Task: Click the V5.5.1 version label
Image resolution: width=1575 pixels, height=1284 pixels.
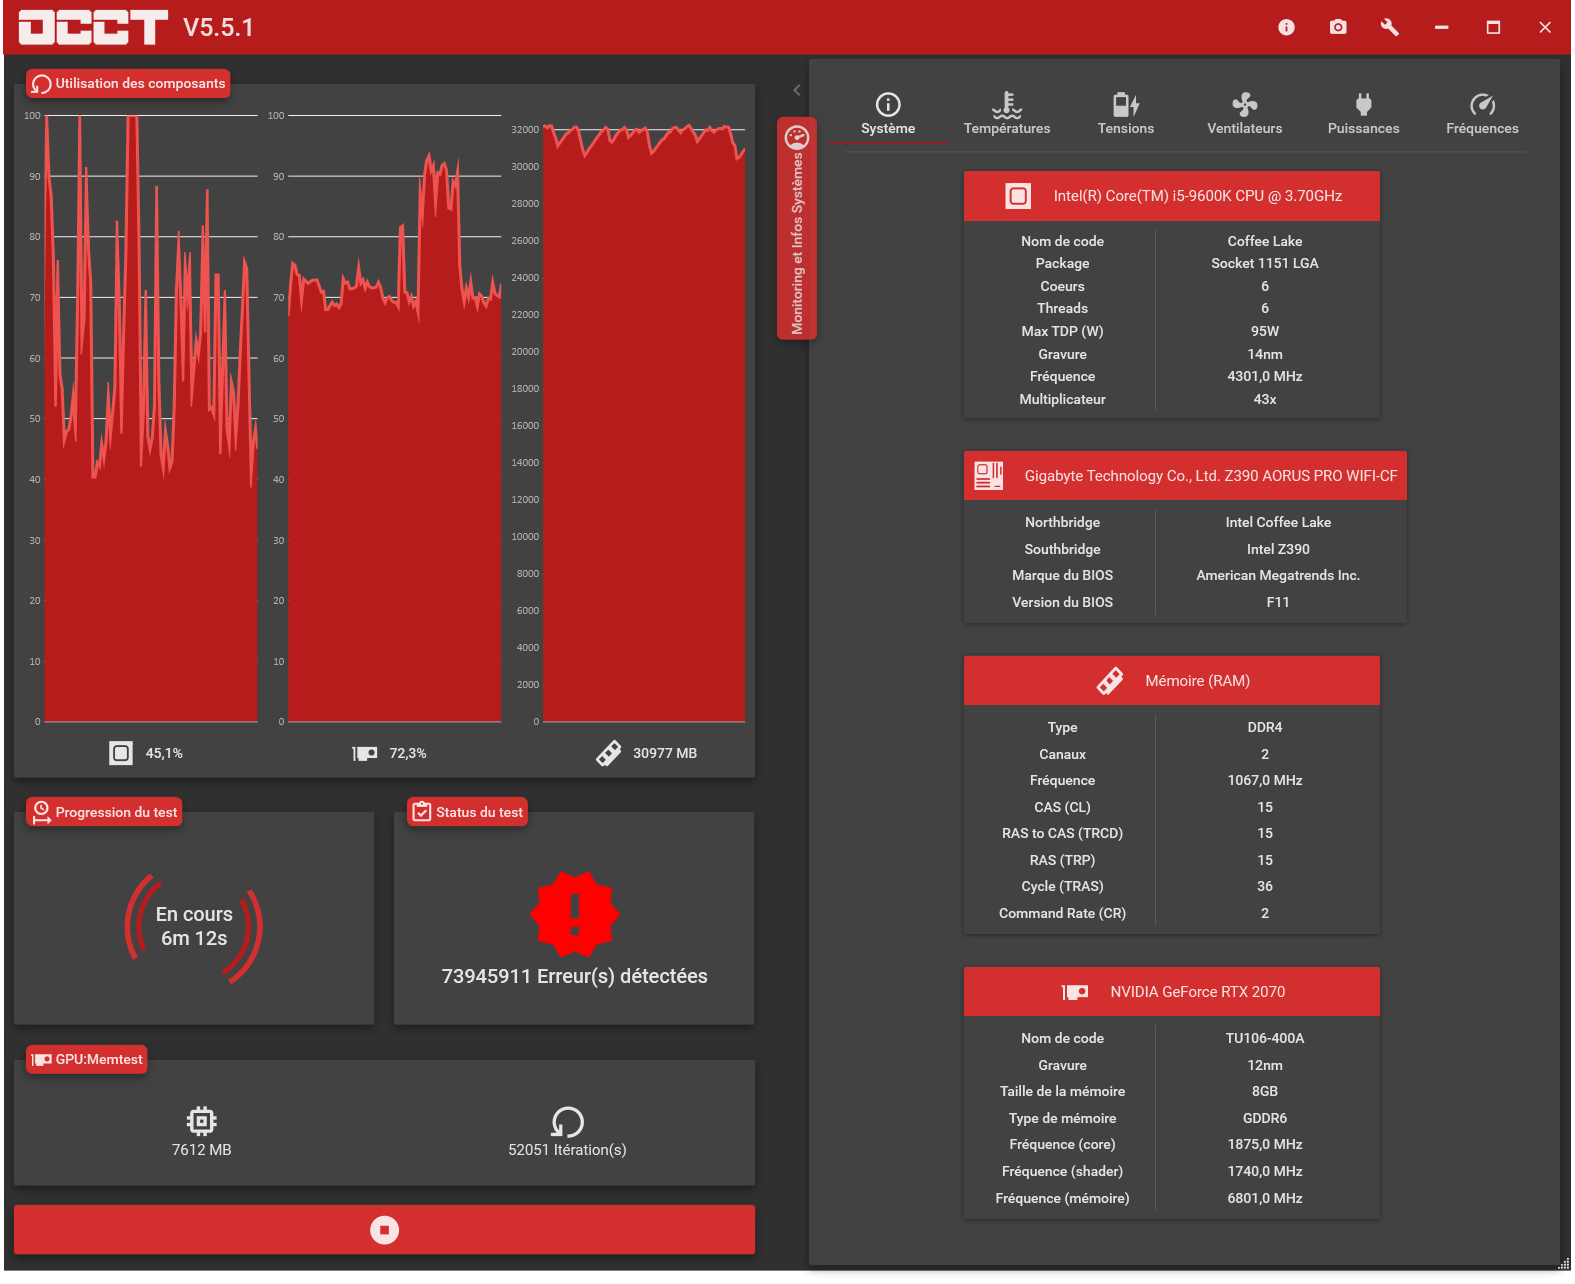Action: coord(218,27)
